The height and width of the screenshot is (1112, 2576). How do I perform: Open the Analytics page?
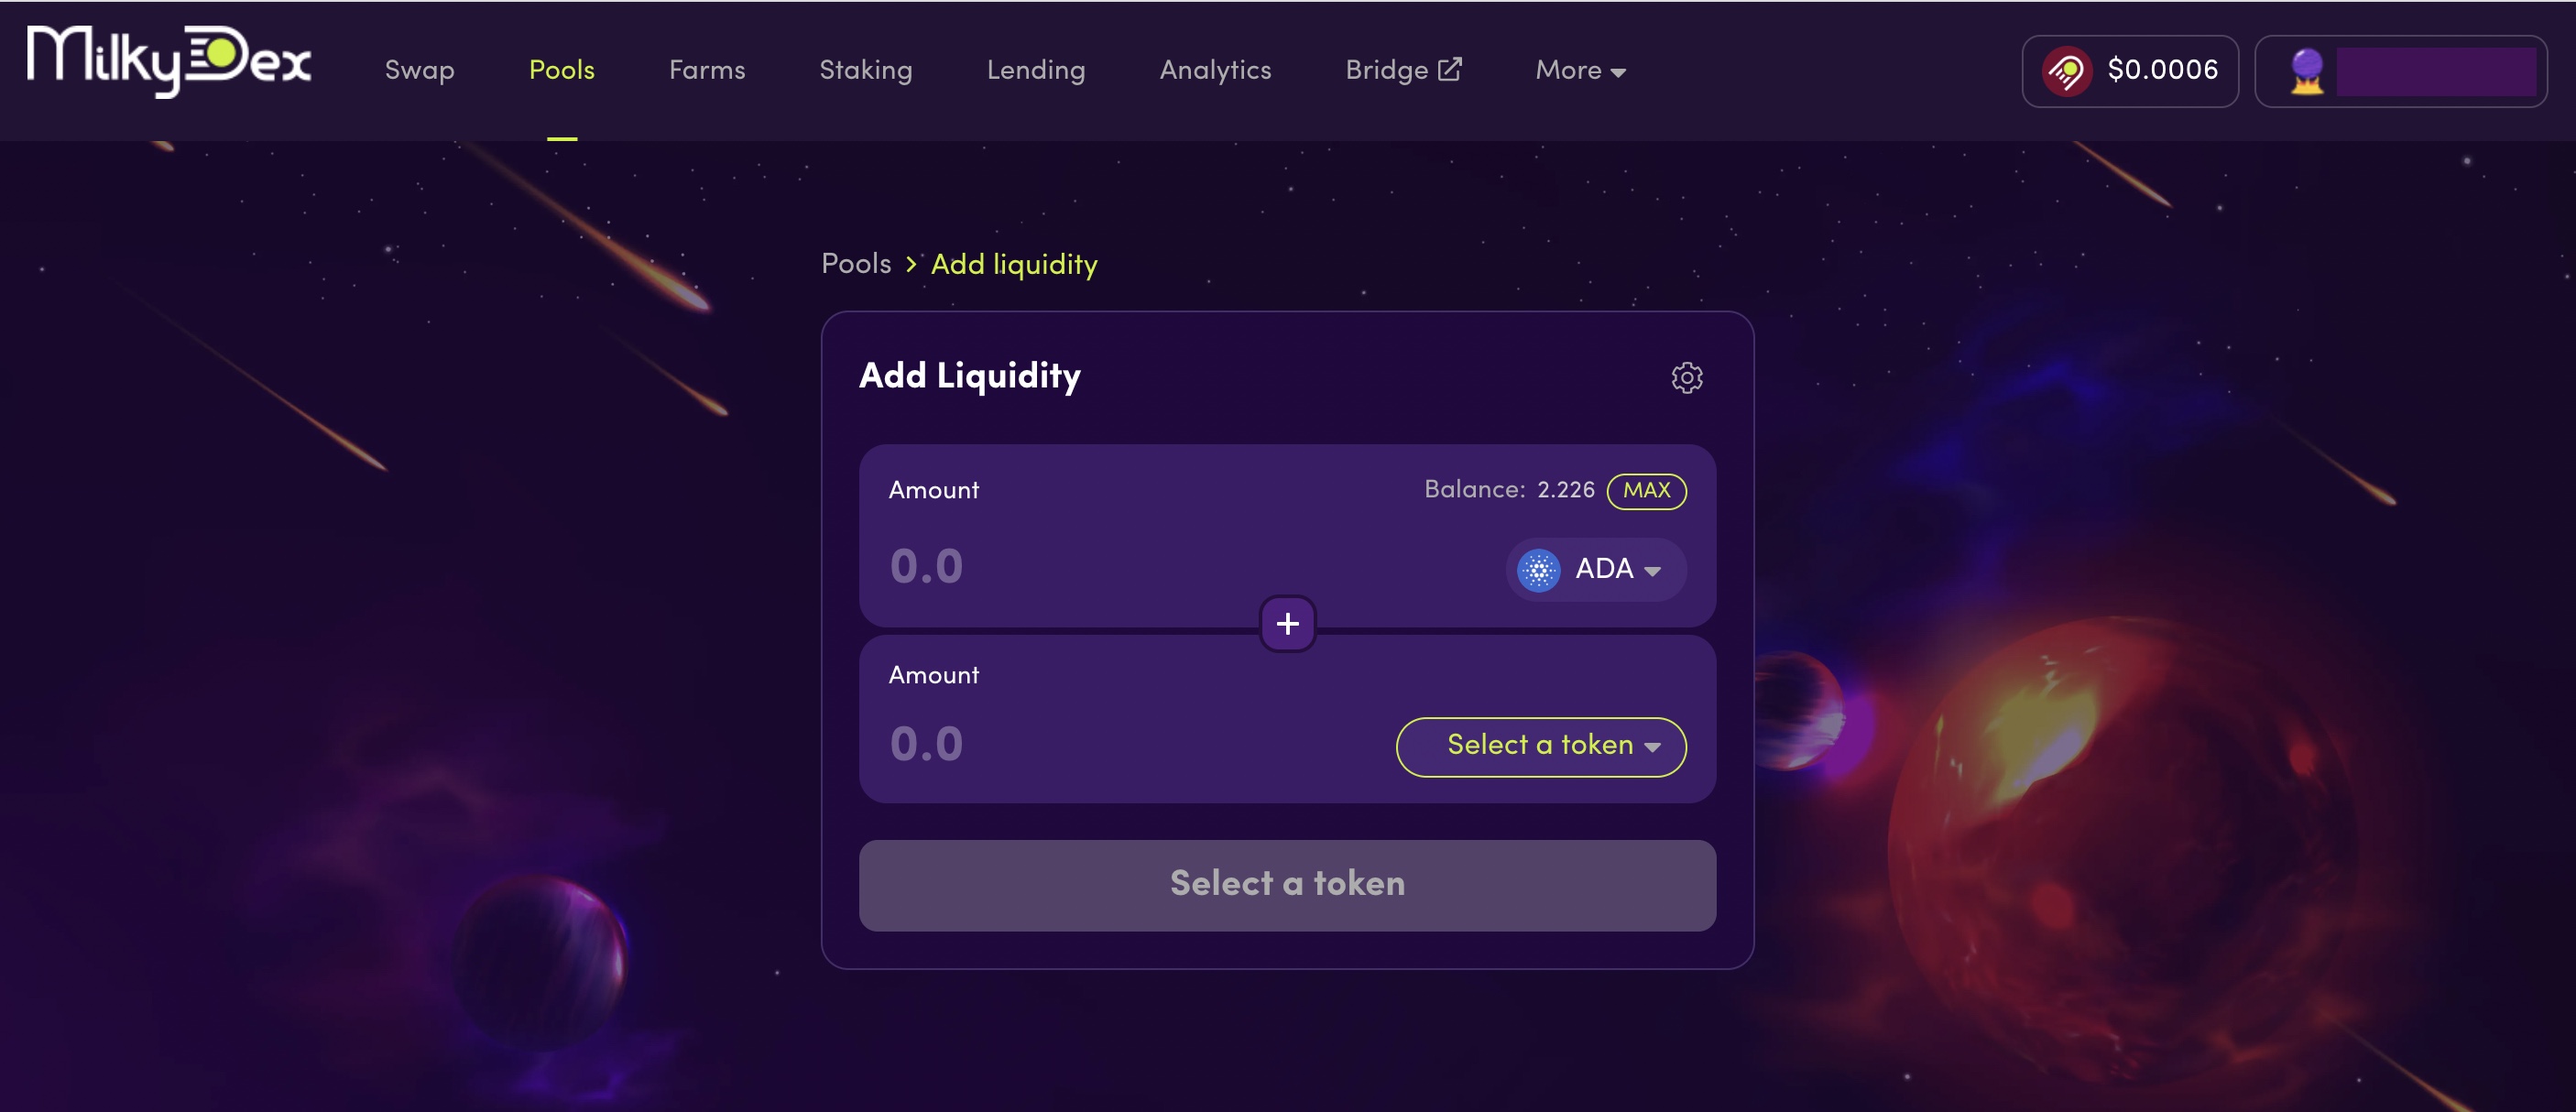pos(1215,70)
